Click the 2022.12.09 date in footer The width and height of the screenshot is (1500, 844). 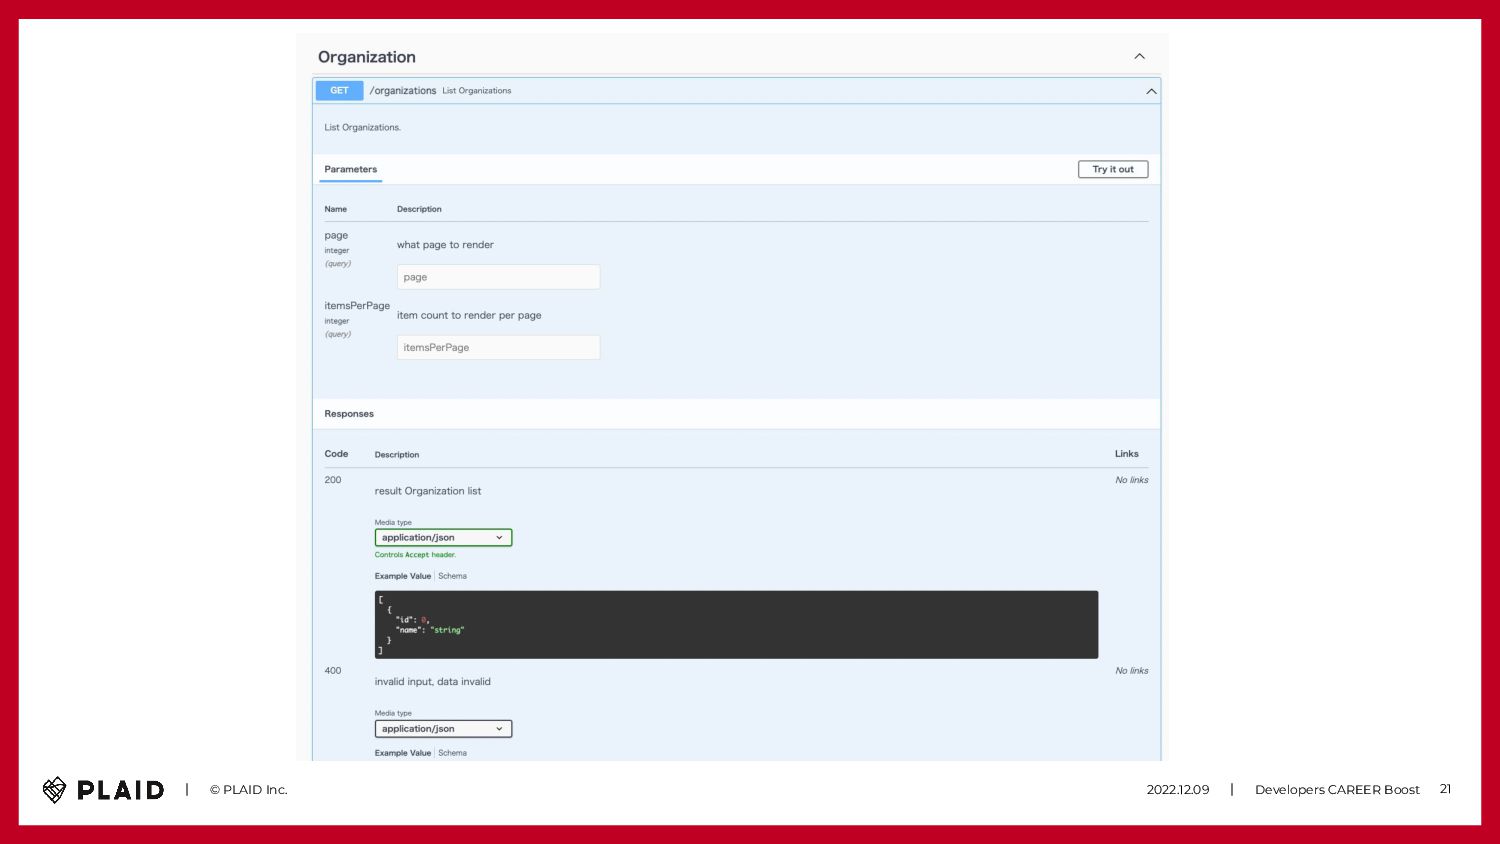click(x=1178, y=790)
